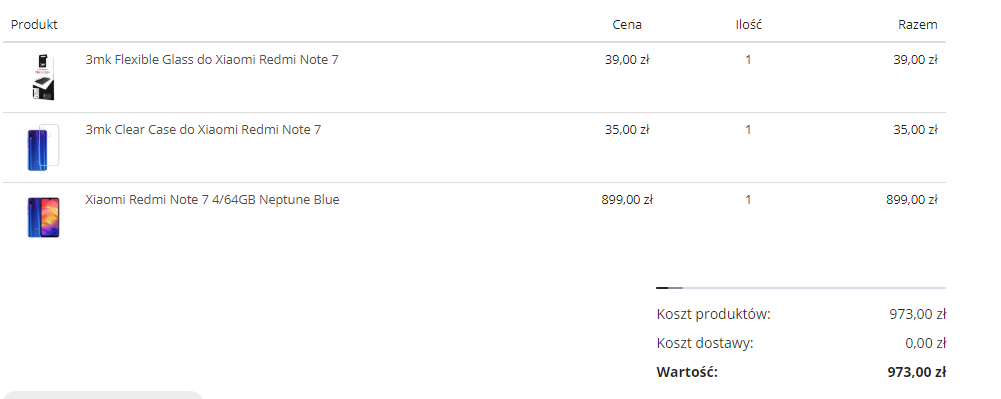Image resolution: width=1001 pixels, height=399 pixels.
Task: Select the 39,00 zł unit price
Action: [x=627, y=60]
